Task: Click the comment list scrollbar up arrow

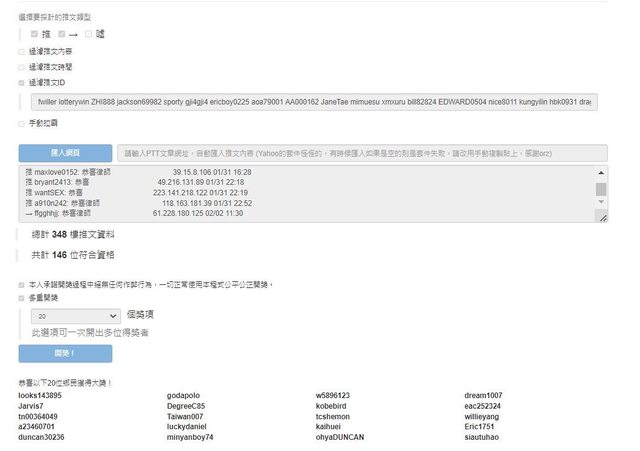Action: pos(601,172)
